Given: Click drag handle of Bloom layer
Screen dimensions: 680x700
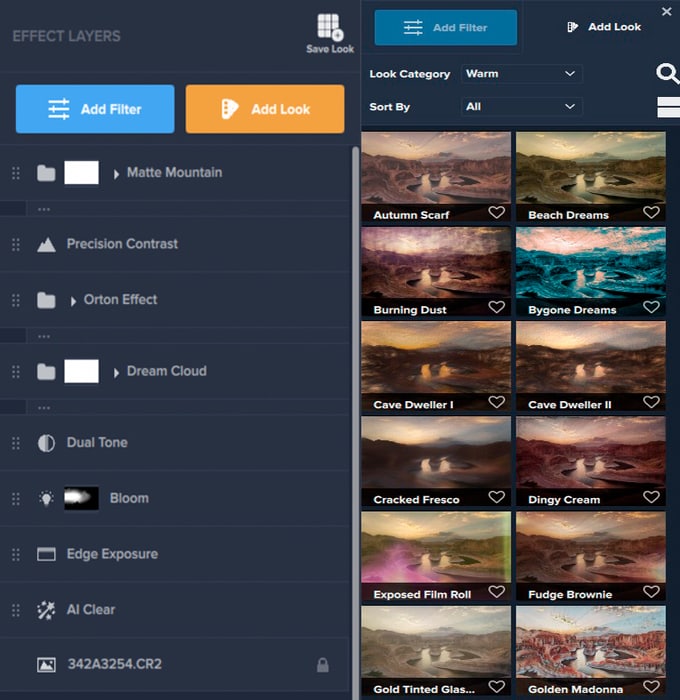Looking at the screenshot, I should (16, 499).
